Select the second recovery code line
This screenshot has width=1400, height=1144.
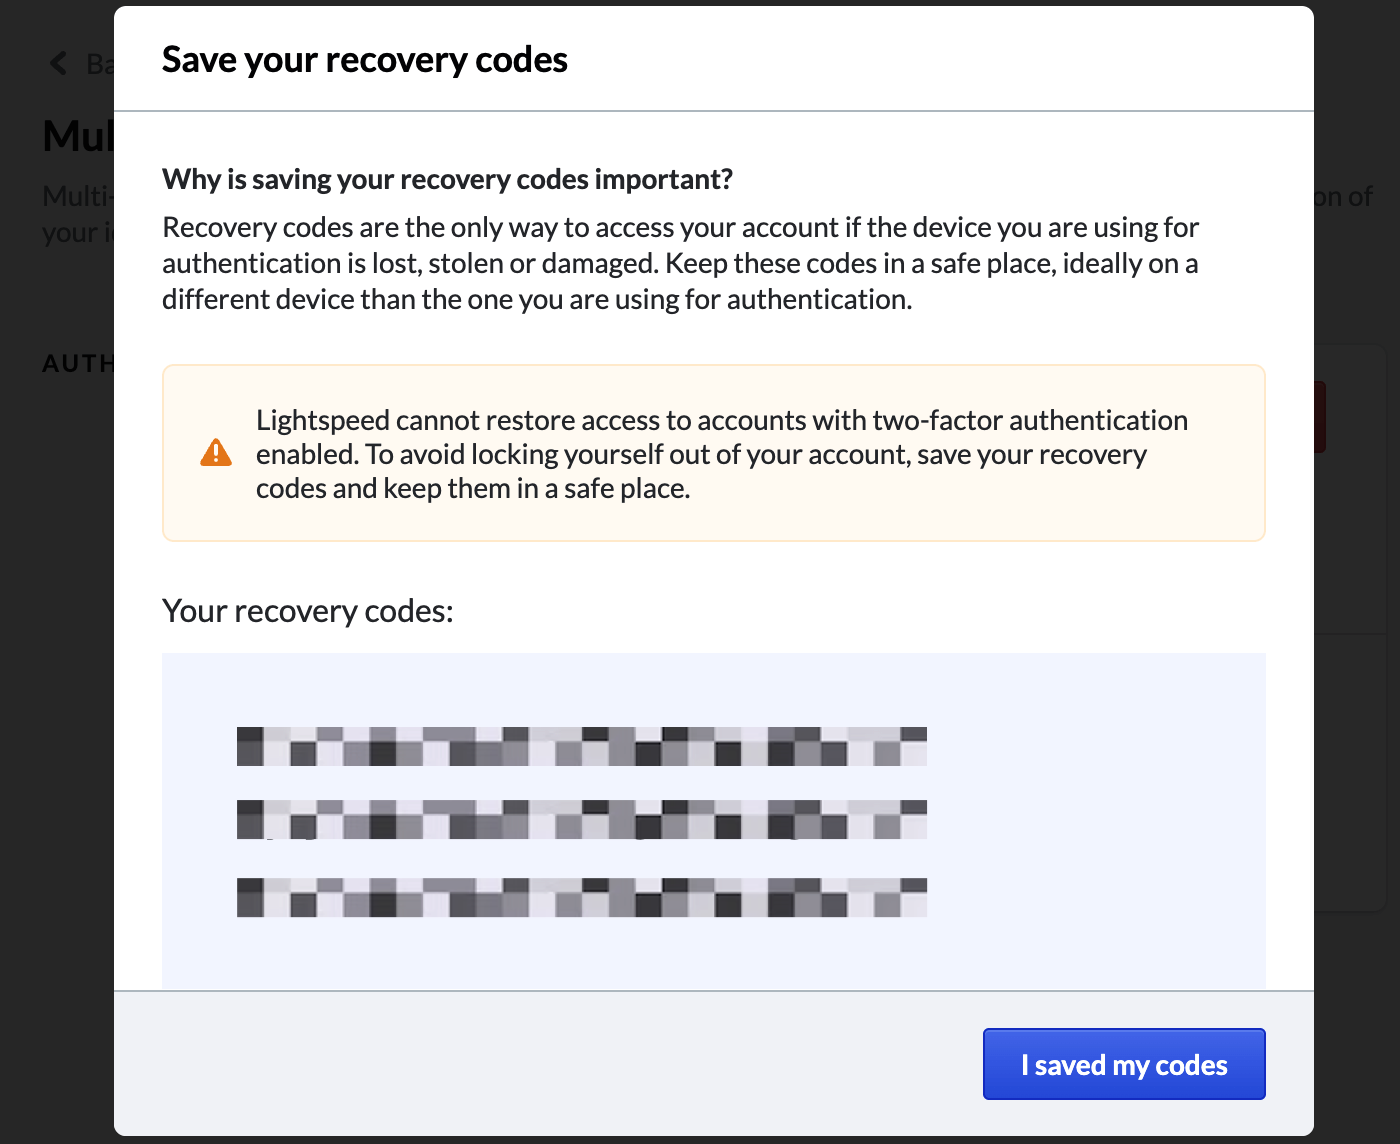(581, 819)
